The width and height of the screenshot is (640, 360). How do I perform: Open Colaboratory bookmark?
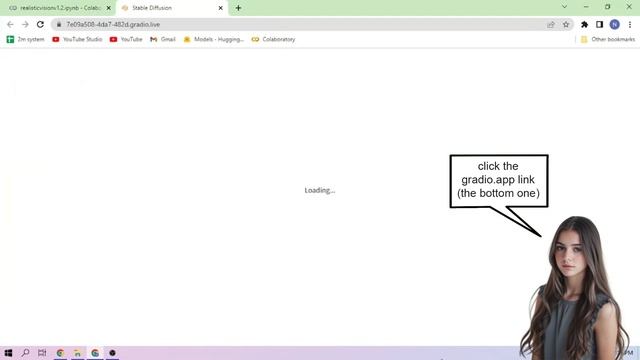click(x=273, y=39)
